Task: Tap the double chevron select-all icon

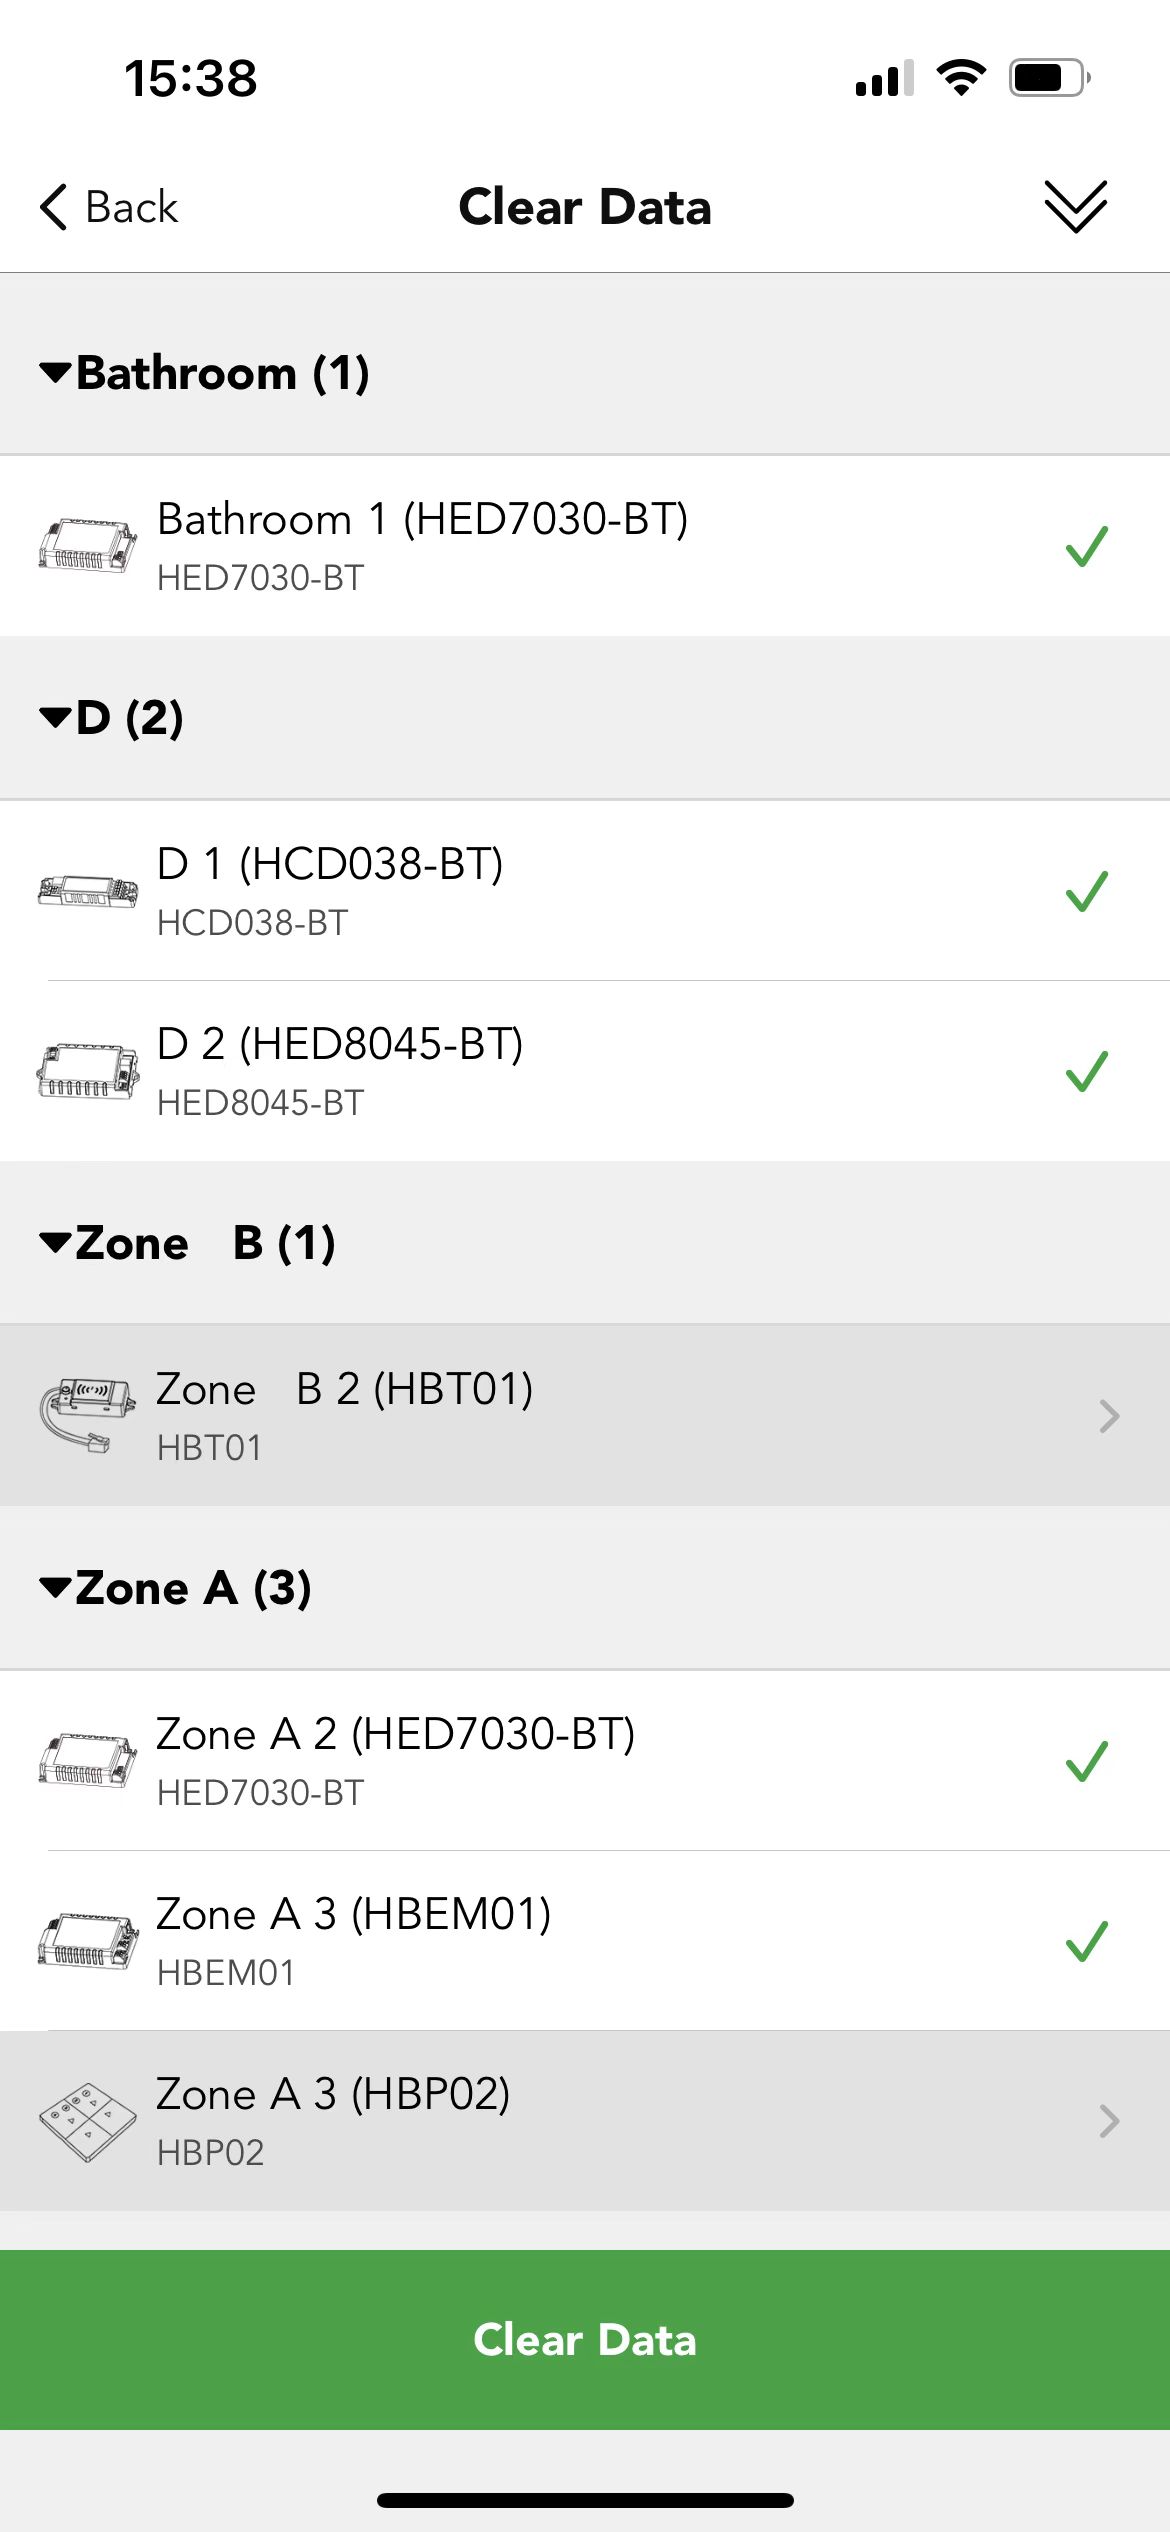Action: point(1076,207)
